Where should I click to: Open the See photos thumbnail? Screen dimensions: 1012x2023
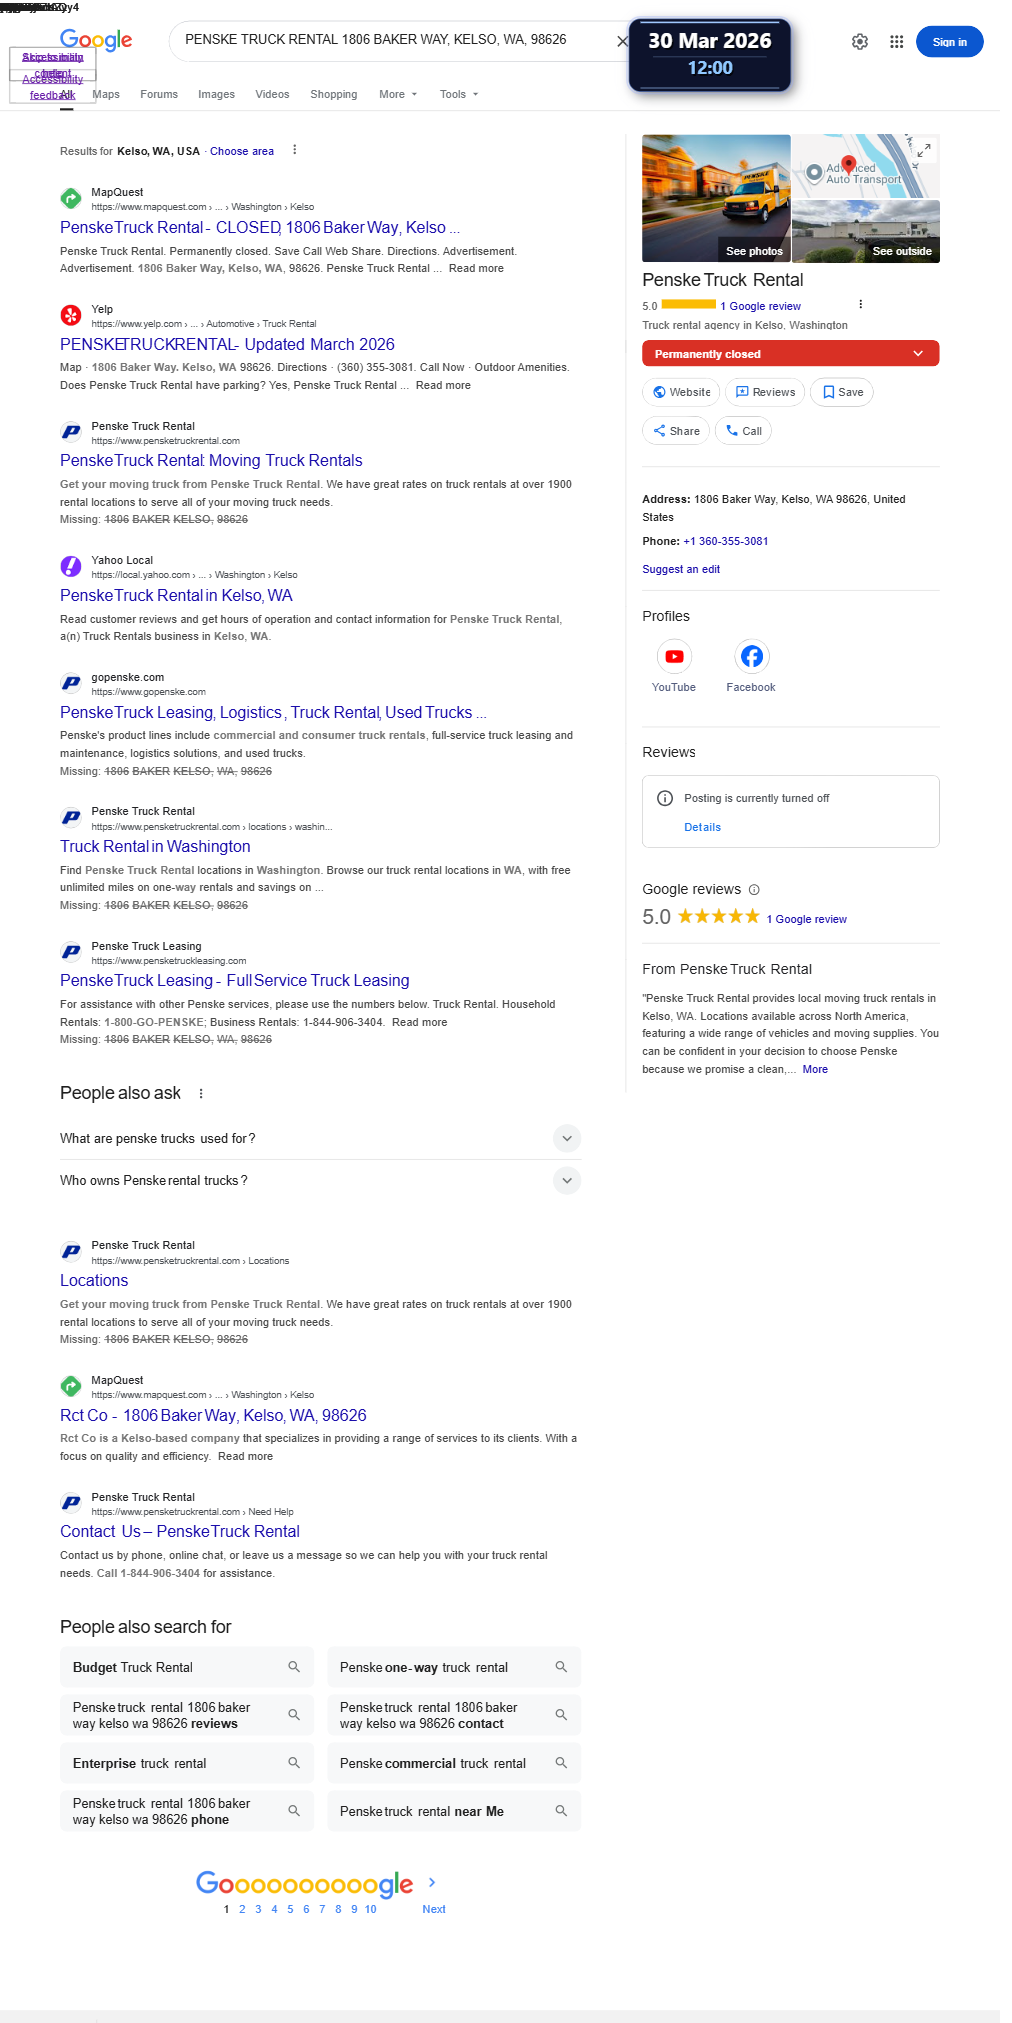[x=716, y=198]
